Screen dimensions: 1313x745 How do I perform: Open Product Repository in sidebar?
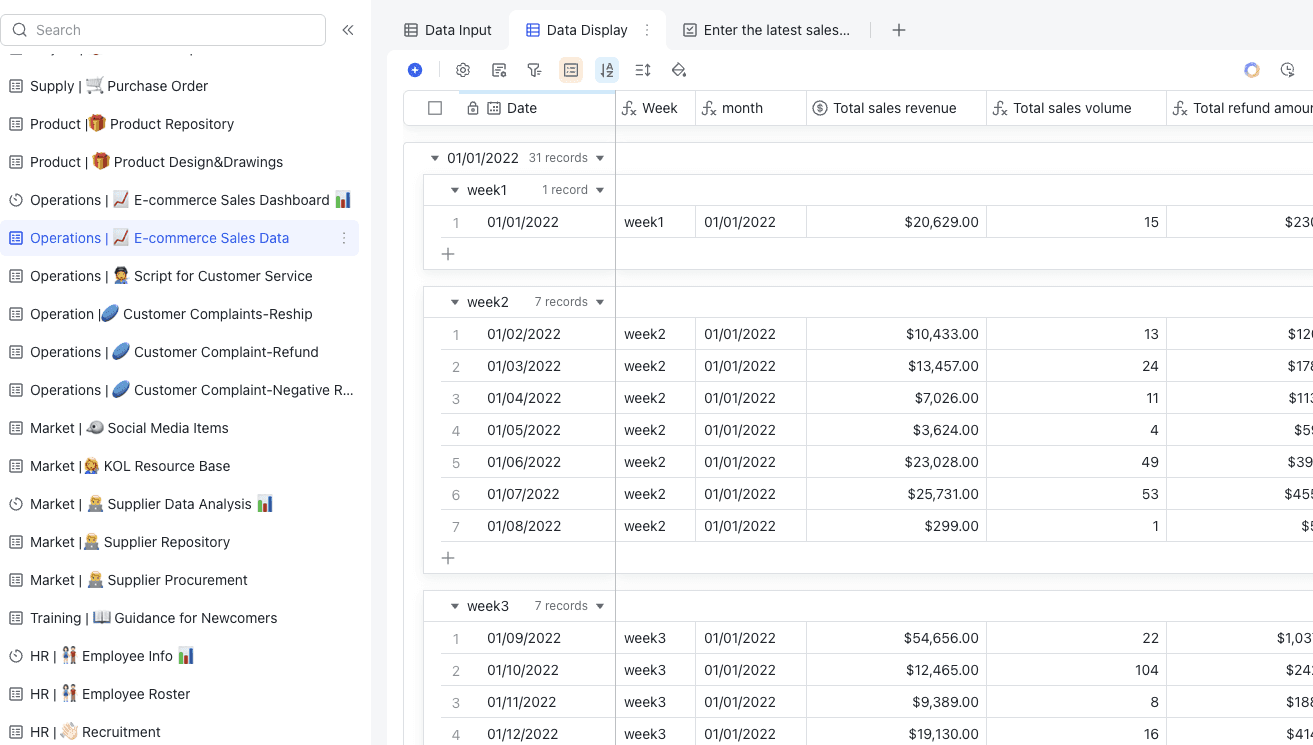coord(180,124)
